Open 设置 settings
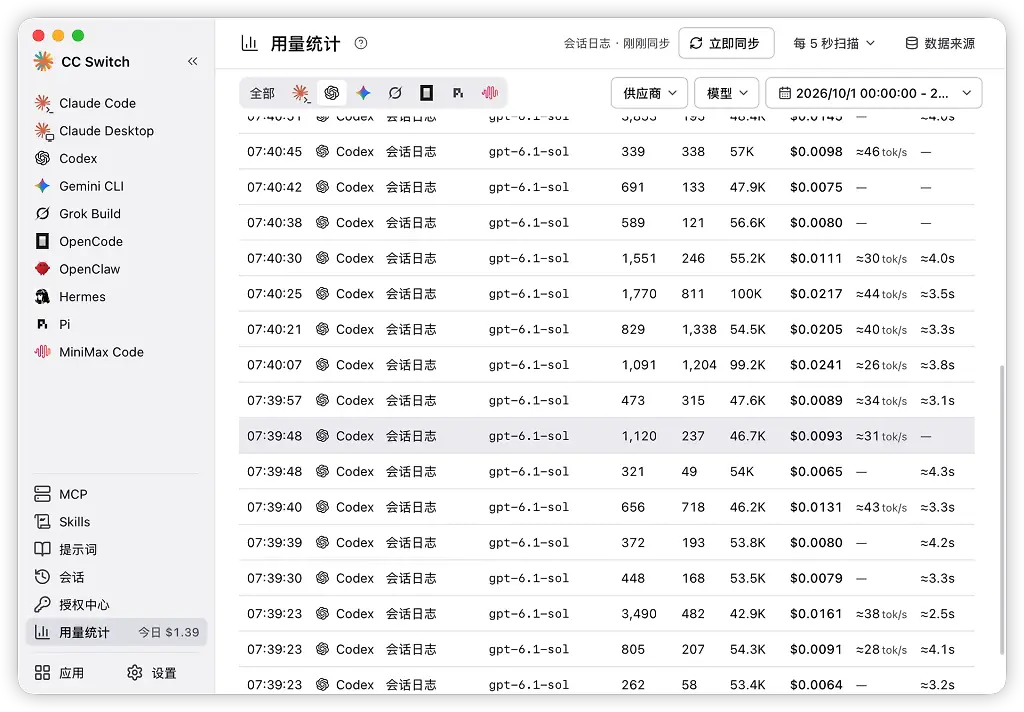Viewport: 1024px width, 712px height. (x=152, y=673)
